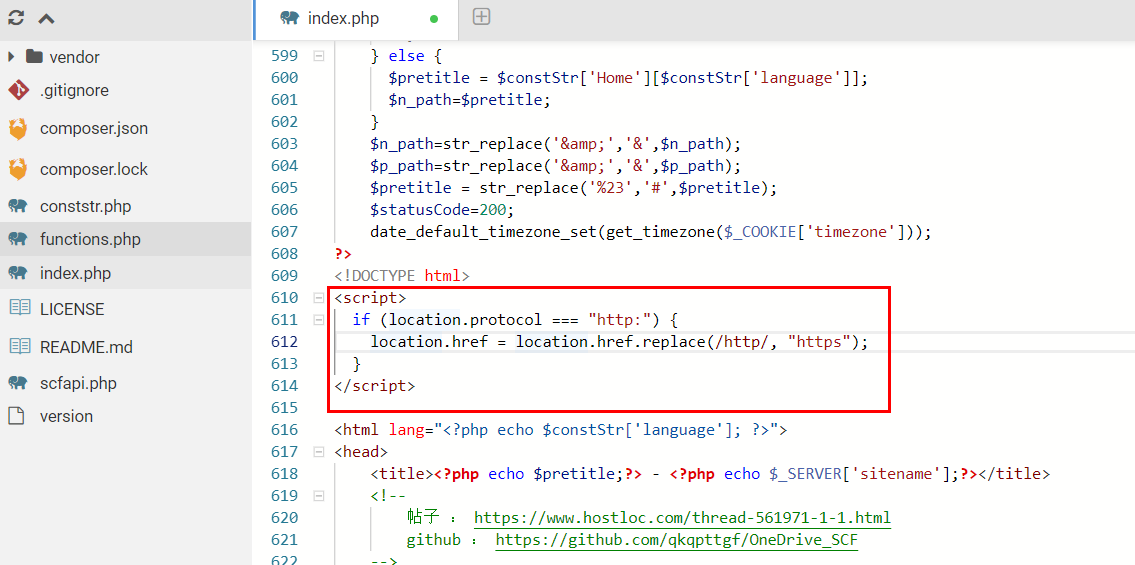Switch to the index.php editor tab
1135x565 pixels.
click(343, 18)
